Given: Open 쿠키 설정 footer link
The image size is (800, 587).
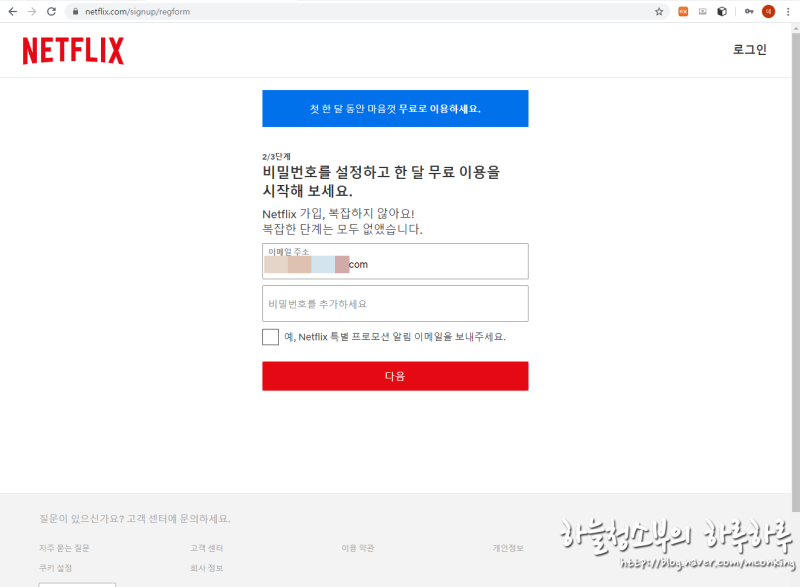Looking at the screenshot, I should (56, 568).
